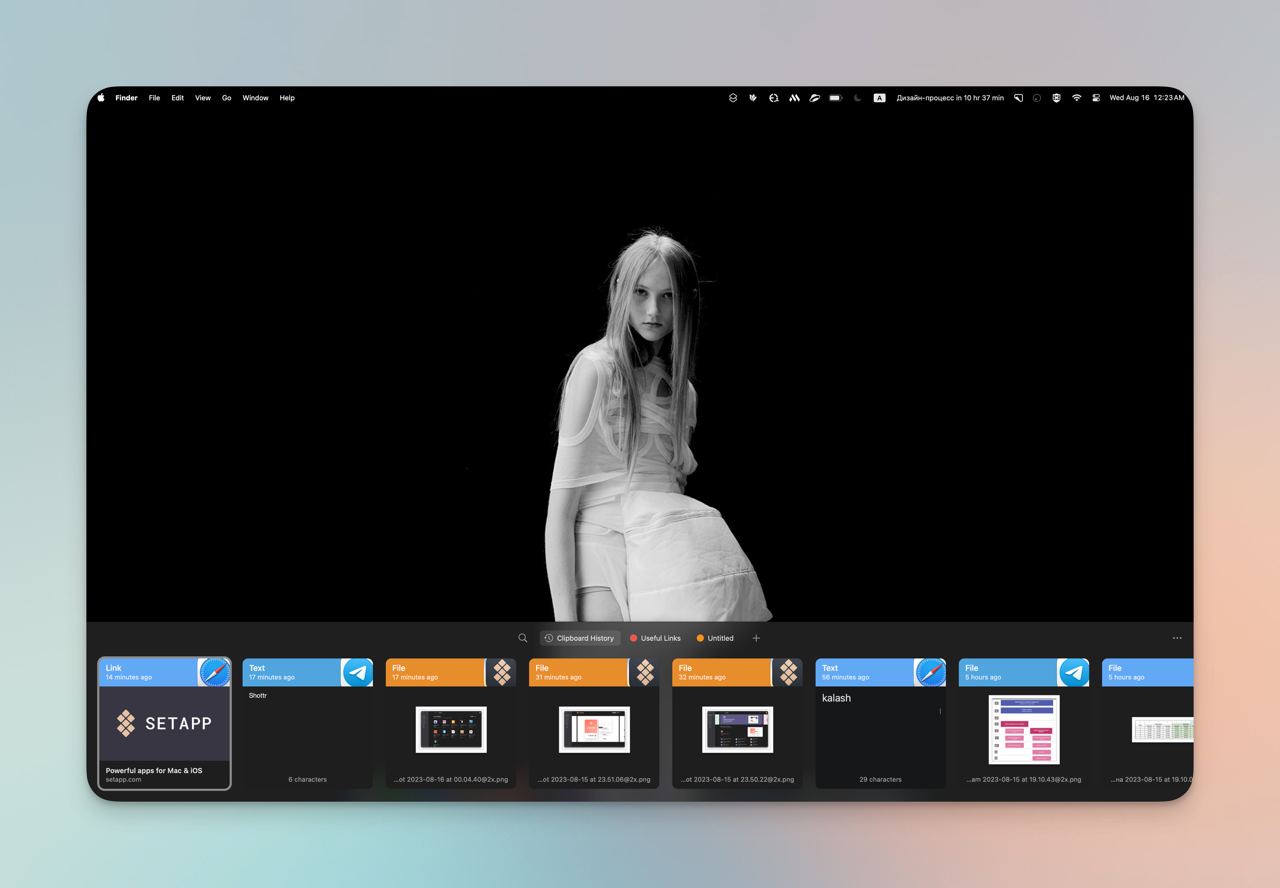
Task: Open Control Center from the menu bar
Action: [x=1096, y=98]
